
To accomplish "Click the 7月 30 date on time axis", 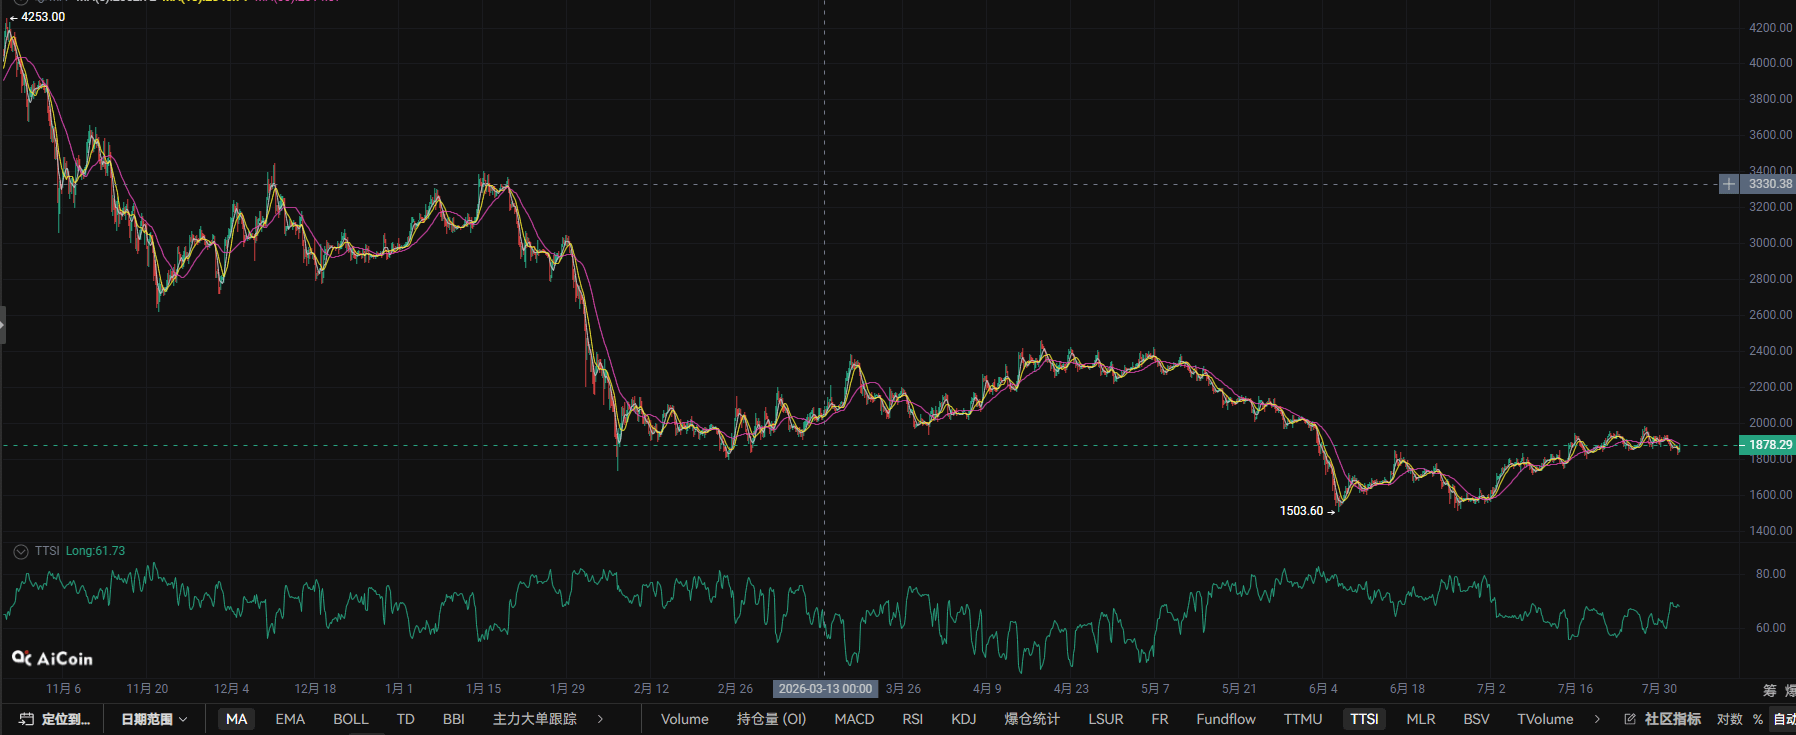I will click(1659, 689).
